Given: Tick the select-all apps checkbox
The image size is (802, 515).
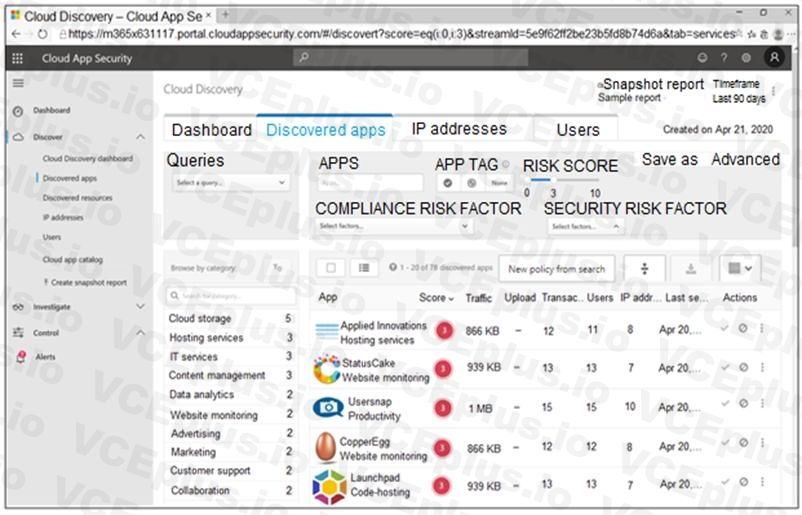Looking at the screenshot, I should [x=331, y=268].
